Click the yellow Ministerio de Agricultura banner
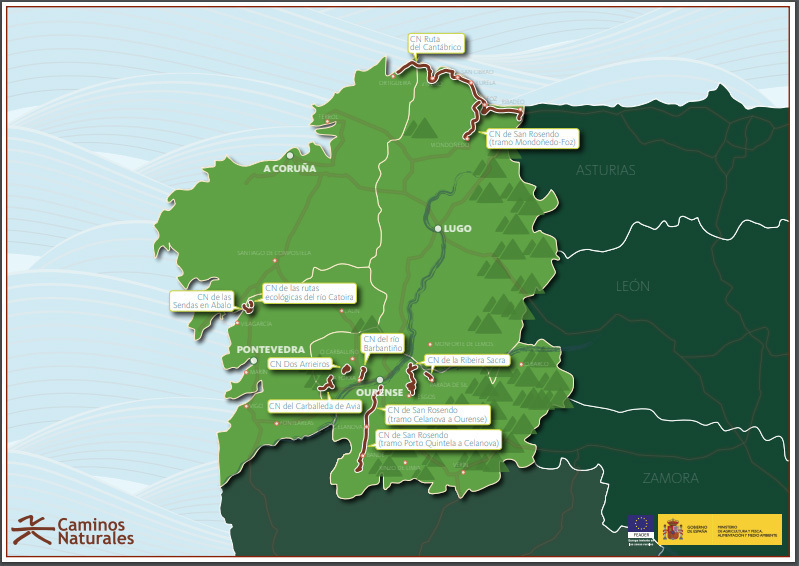This screenshot has height=566, width=799. click(x=718, y=528)
